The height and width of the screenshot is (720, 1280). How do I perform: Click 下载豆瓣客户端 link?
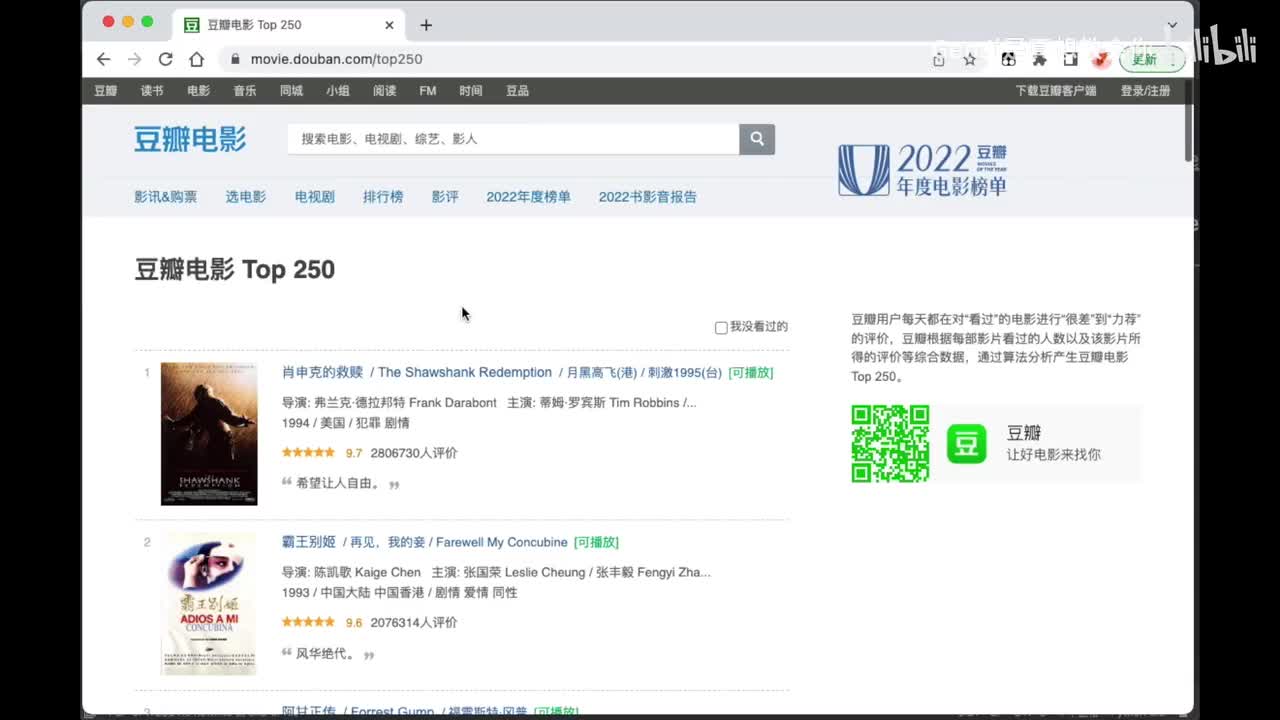[1056, 91]
